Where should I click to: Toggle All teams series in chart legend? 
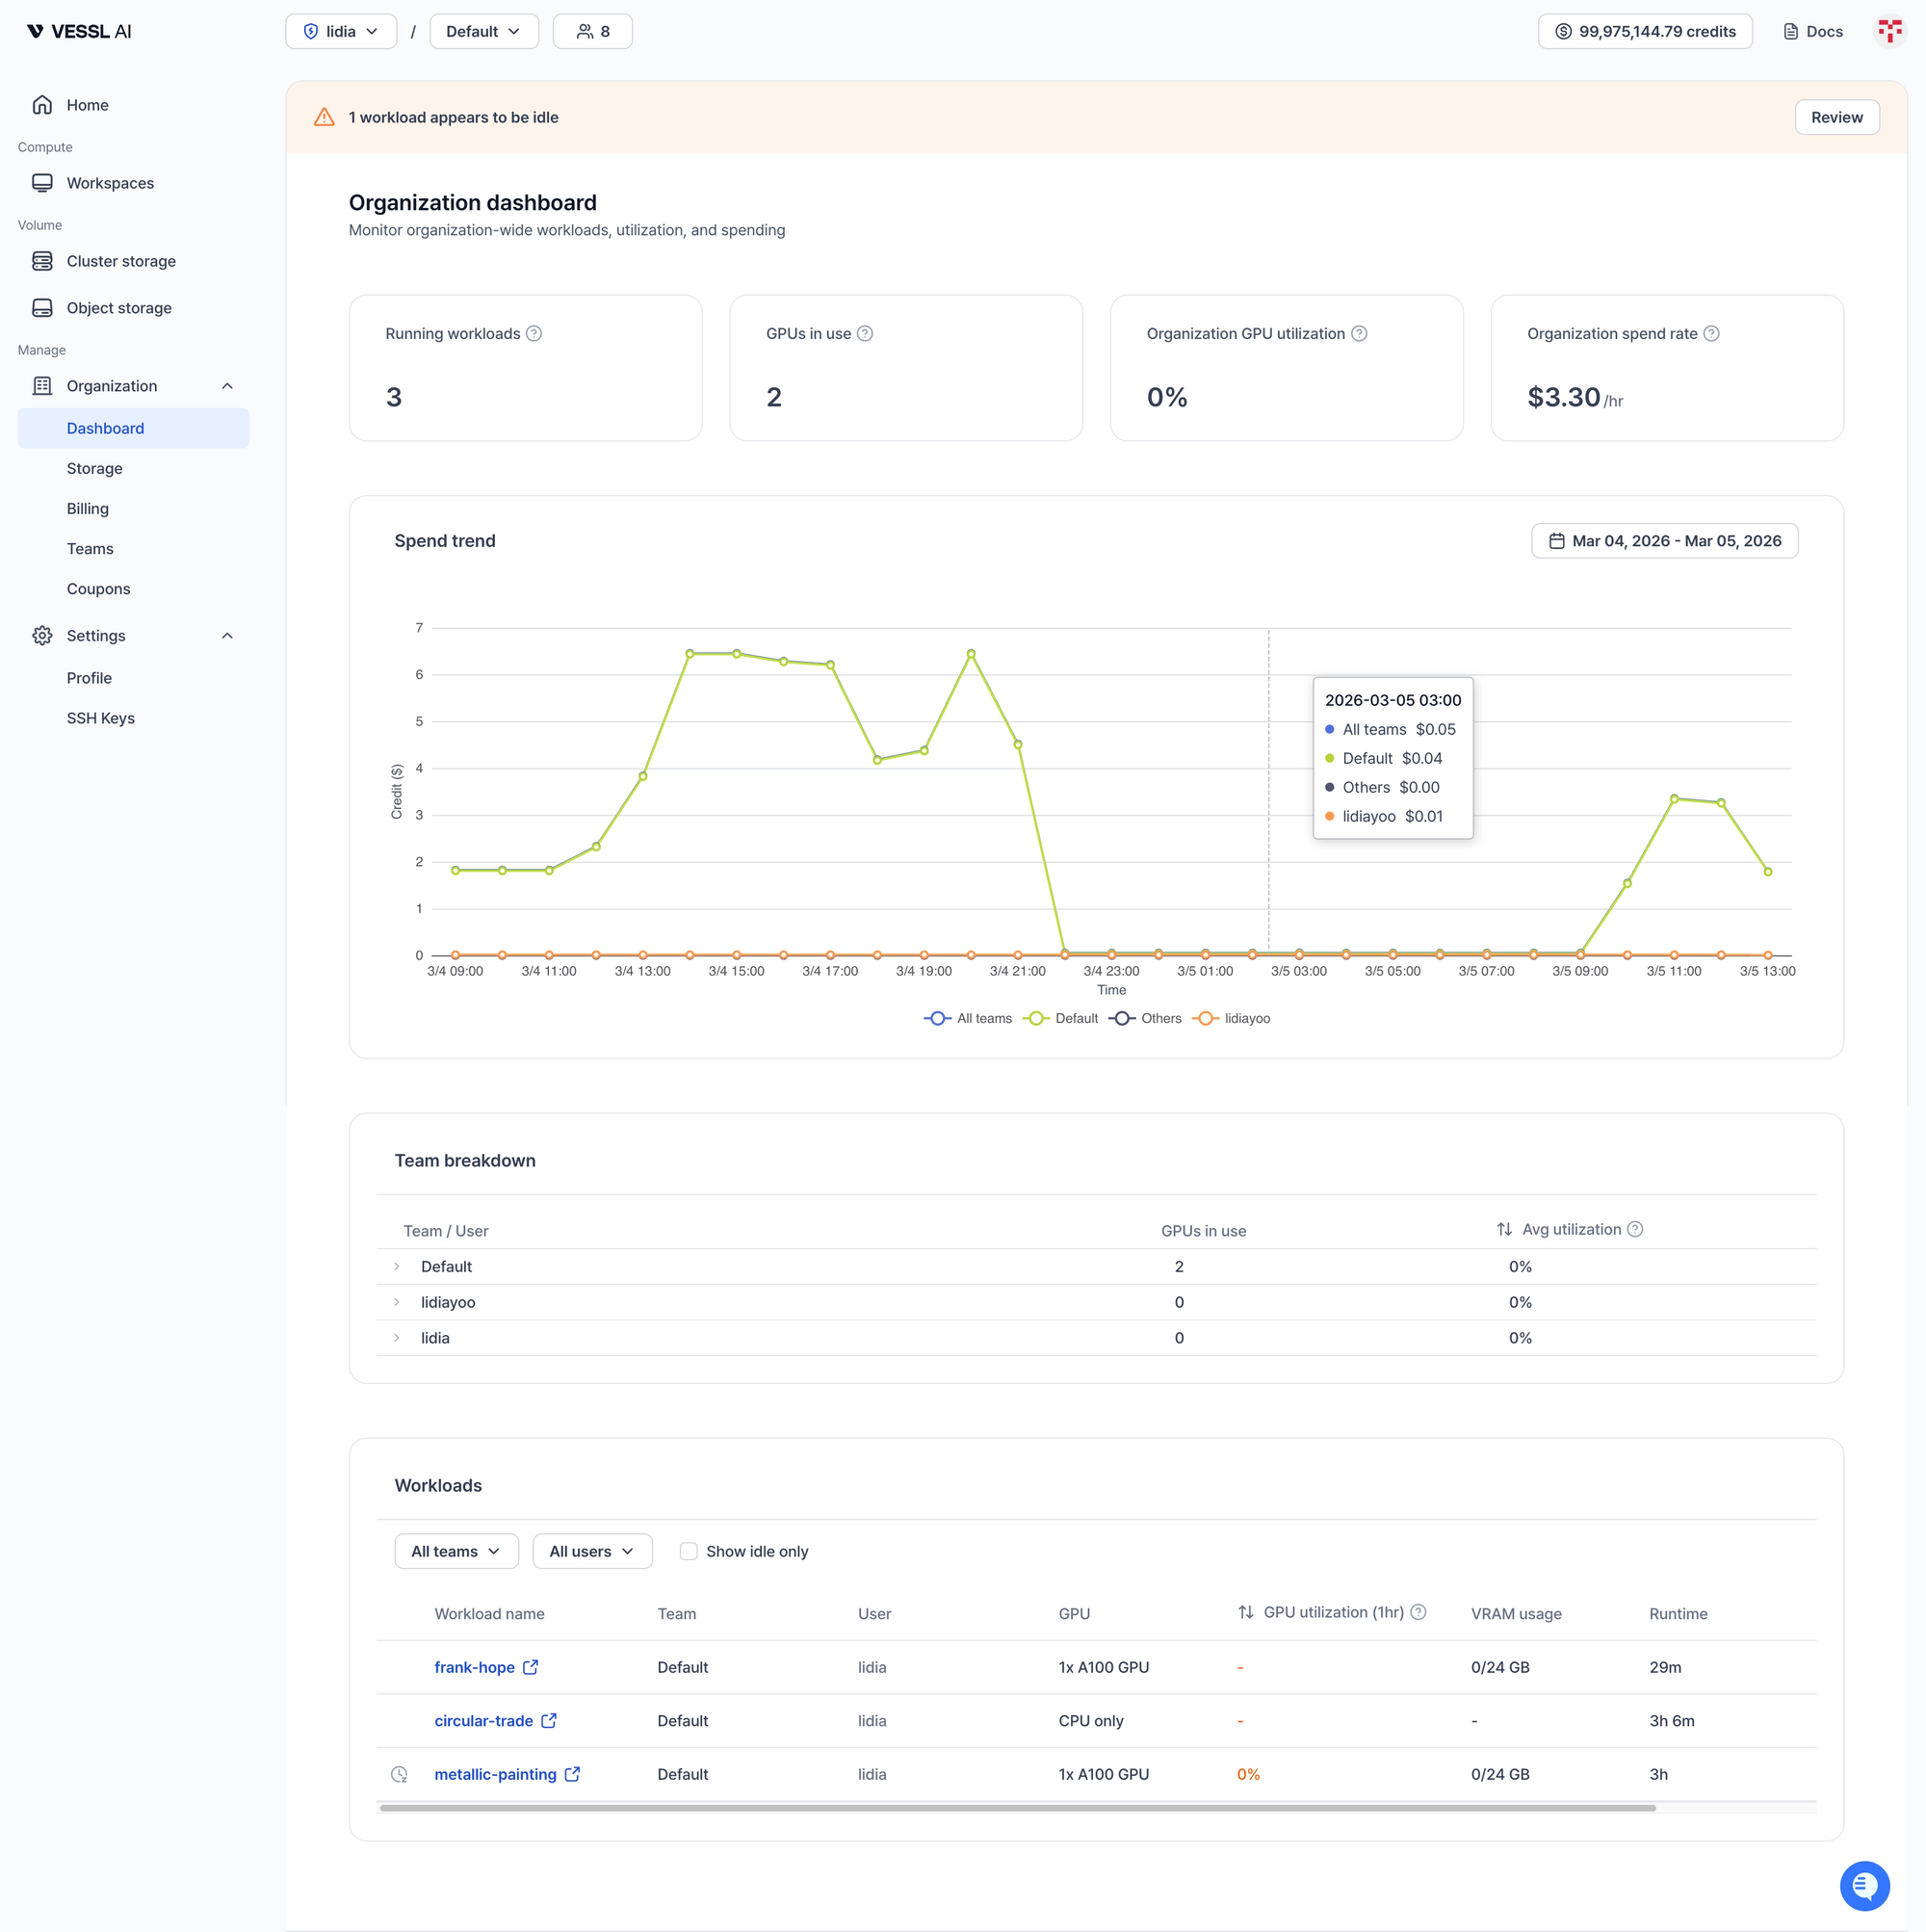click(968, 1018)
